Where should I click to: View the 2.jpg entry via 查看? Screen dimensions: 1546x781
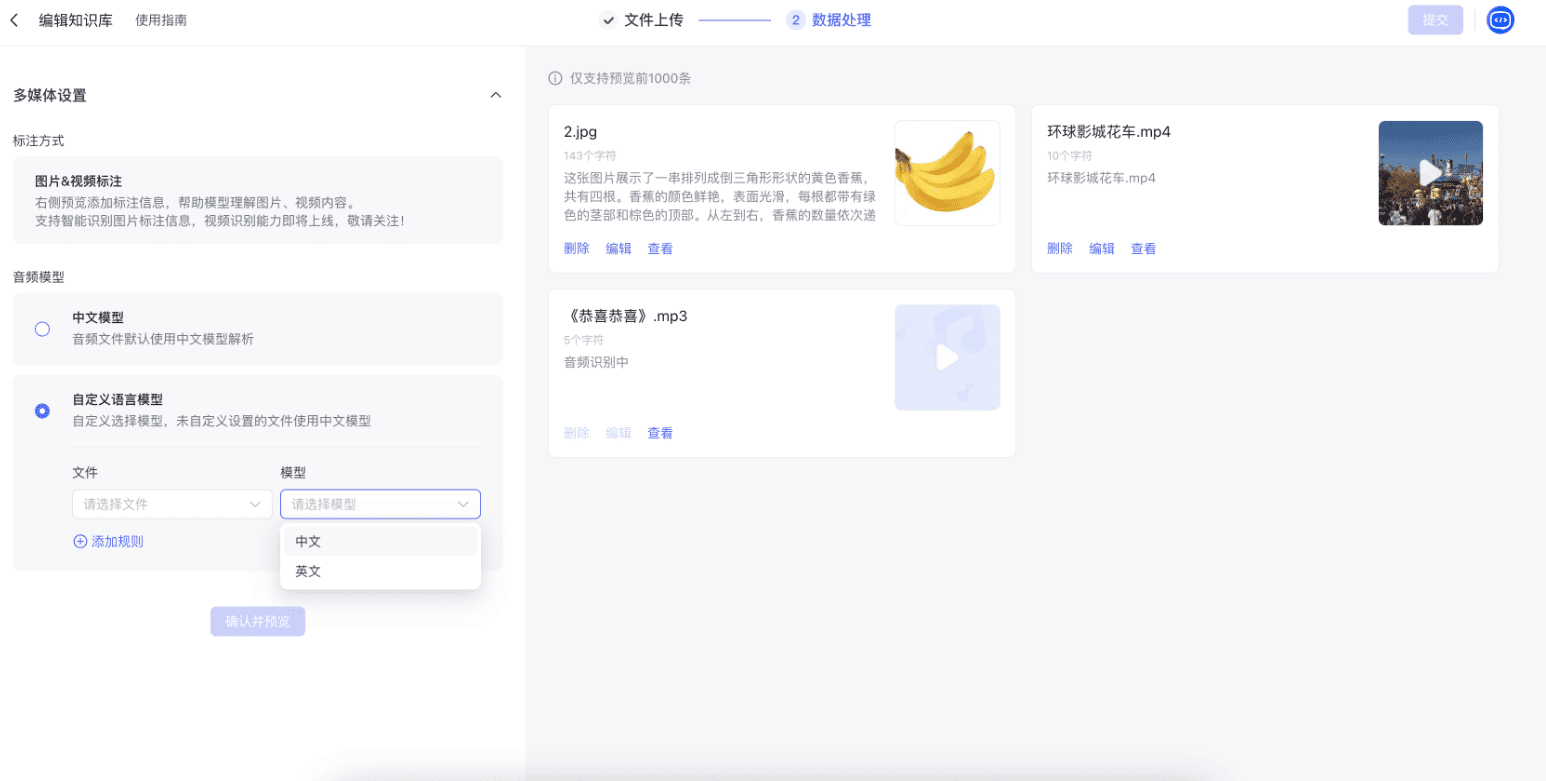660,249
